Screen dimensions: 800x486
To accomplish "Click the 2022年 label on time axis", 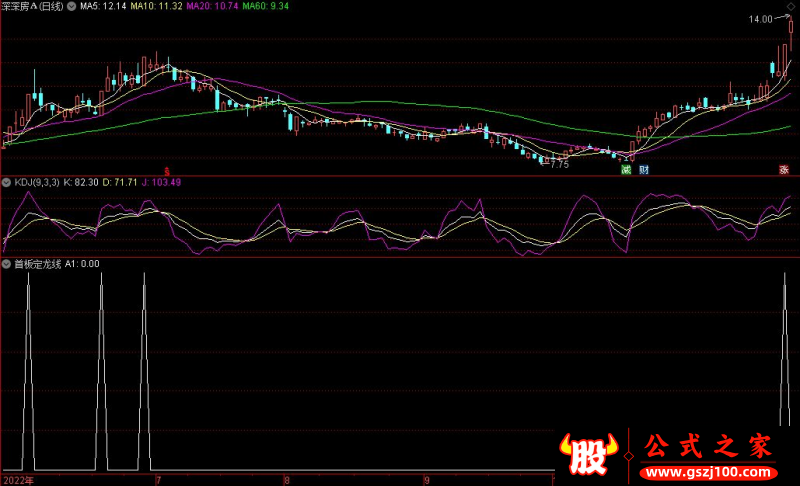I will click(x=18, y=479).
